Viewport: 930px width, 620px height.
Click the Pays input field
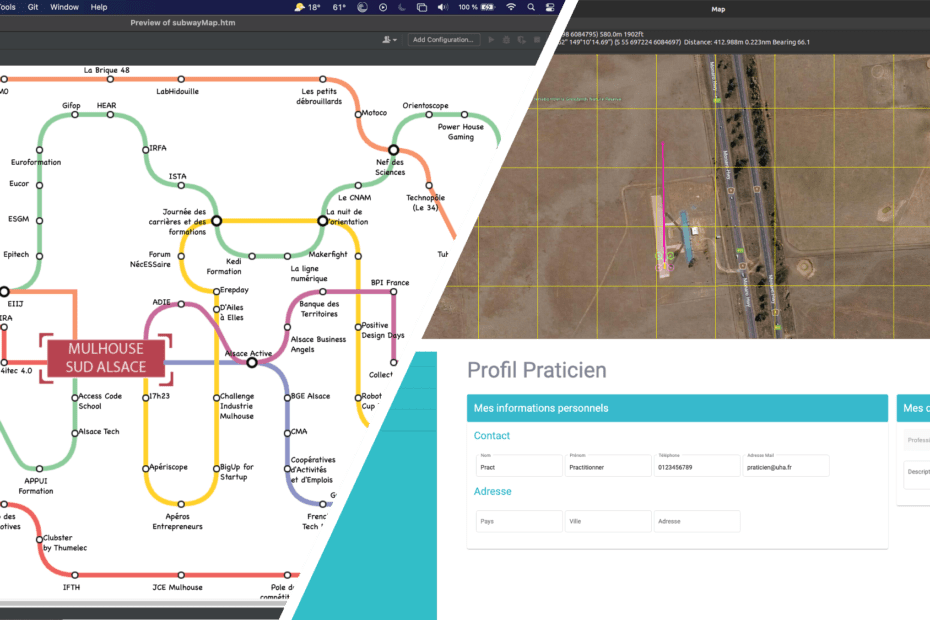click(519, 522)
